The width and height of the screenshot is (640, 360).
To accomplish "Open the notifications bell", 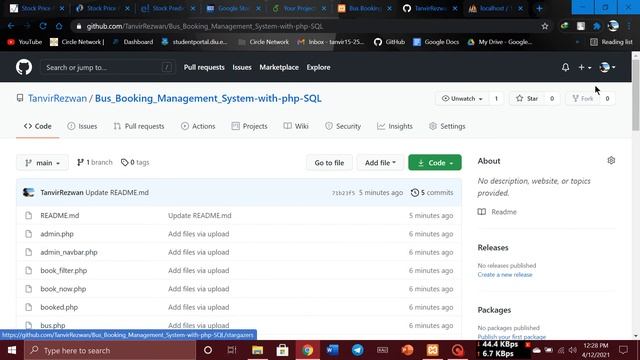I will pyautogui.click(x=565, y=67).
